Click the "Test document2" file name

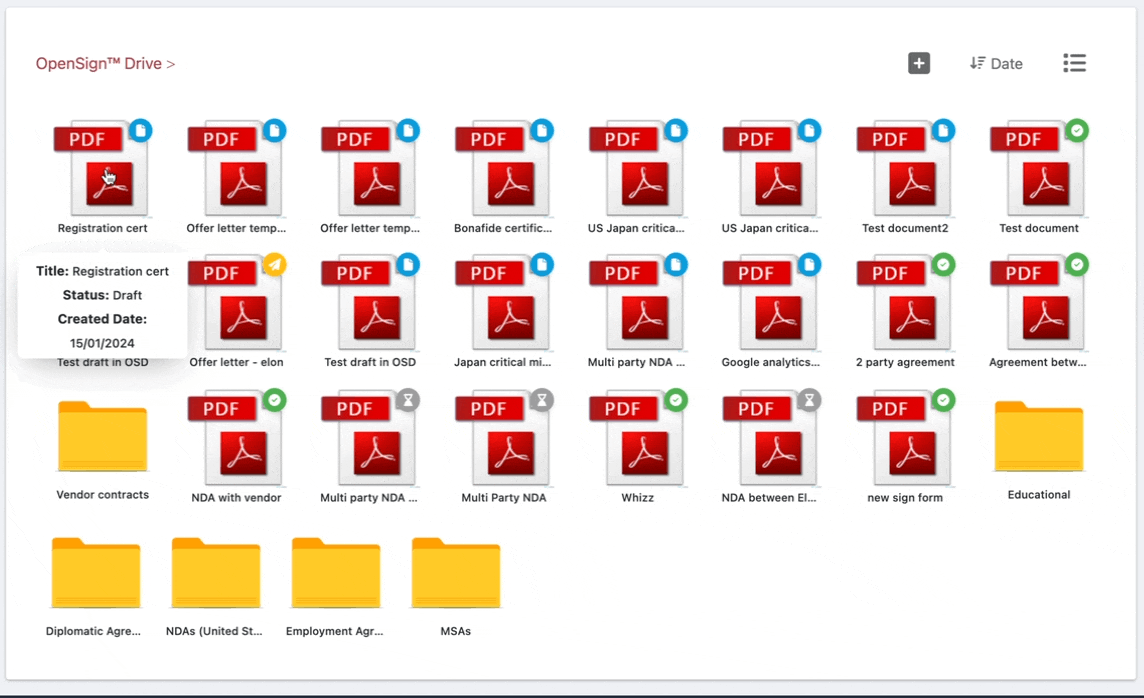tap(905, 228)
